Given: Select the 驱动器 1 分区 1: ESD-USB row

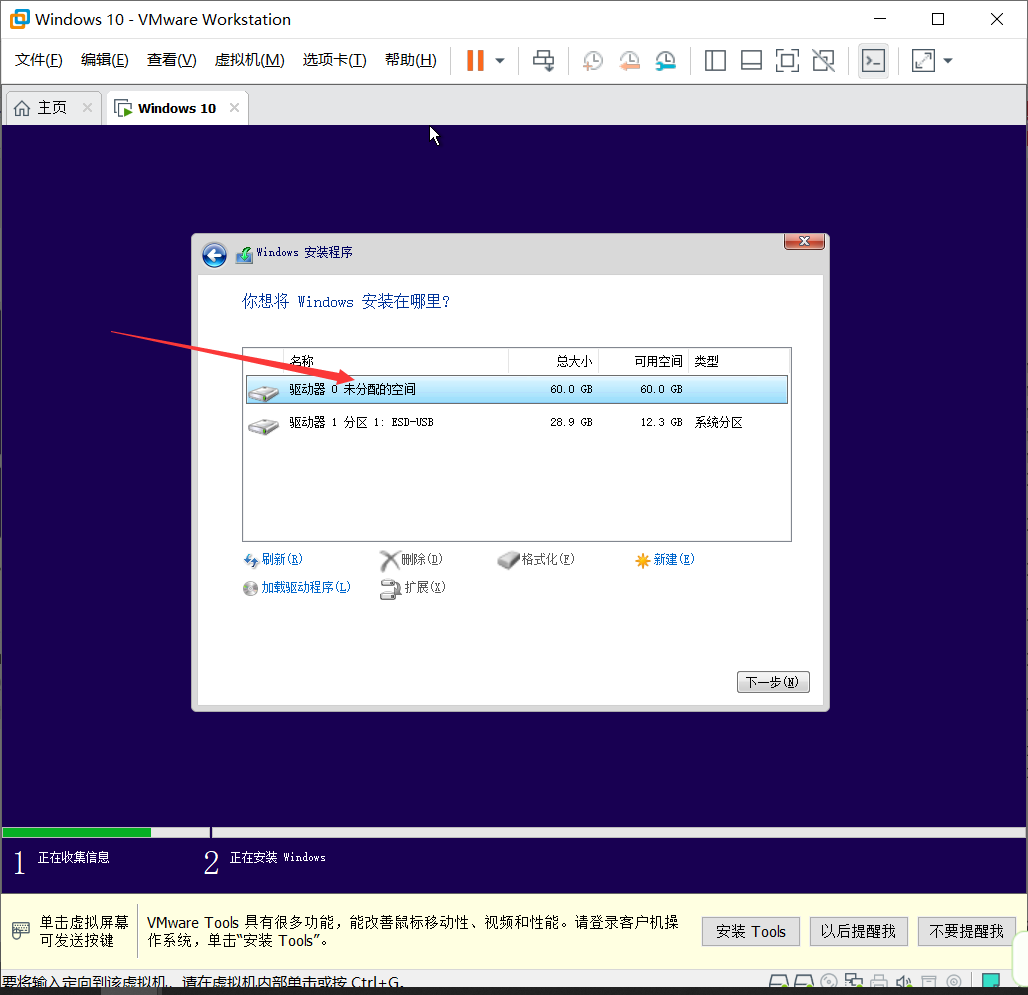Looking at the screenshot, I should tap(517, 423).
